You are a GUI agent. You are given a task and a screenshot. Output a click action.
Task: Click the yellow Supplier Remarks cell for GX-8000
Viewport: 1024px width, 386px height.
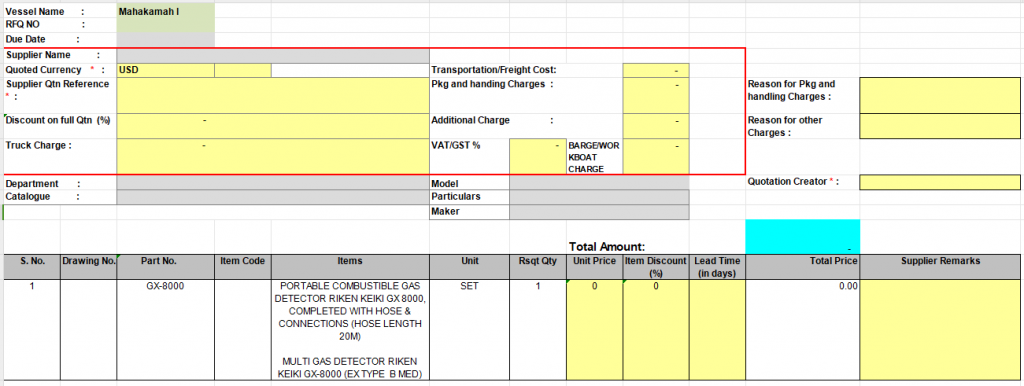(940, 330)
